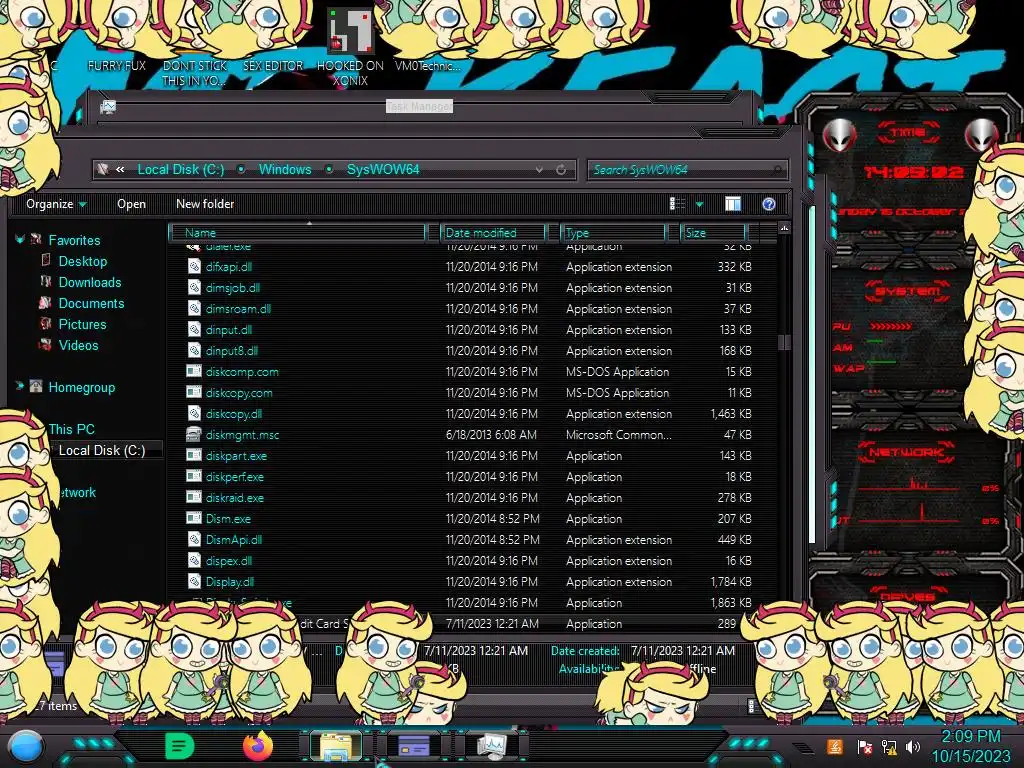Expand the Homegroup tree node

20,386
